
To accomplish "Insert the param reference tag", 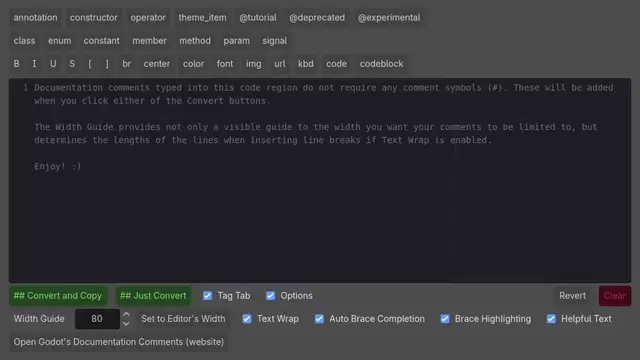I will tap(237, 41).
